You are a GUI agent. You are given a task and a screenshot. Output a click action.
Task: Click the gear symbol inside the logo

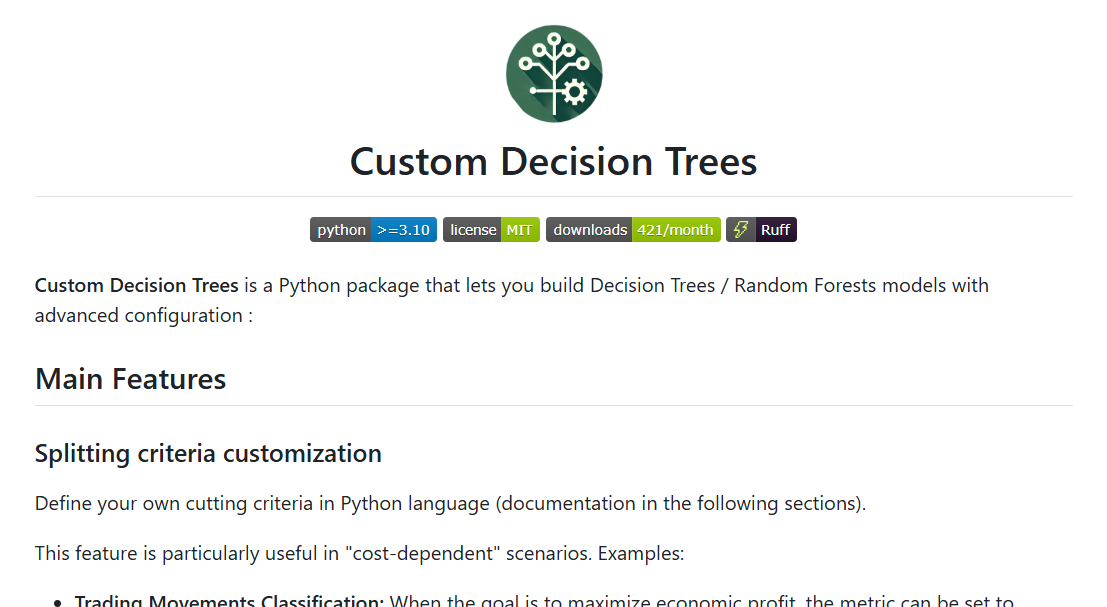tap(574, 92)
